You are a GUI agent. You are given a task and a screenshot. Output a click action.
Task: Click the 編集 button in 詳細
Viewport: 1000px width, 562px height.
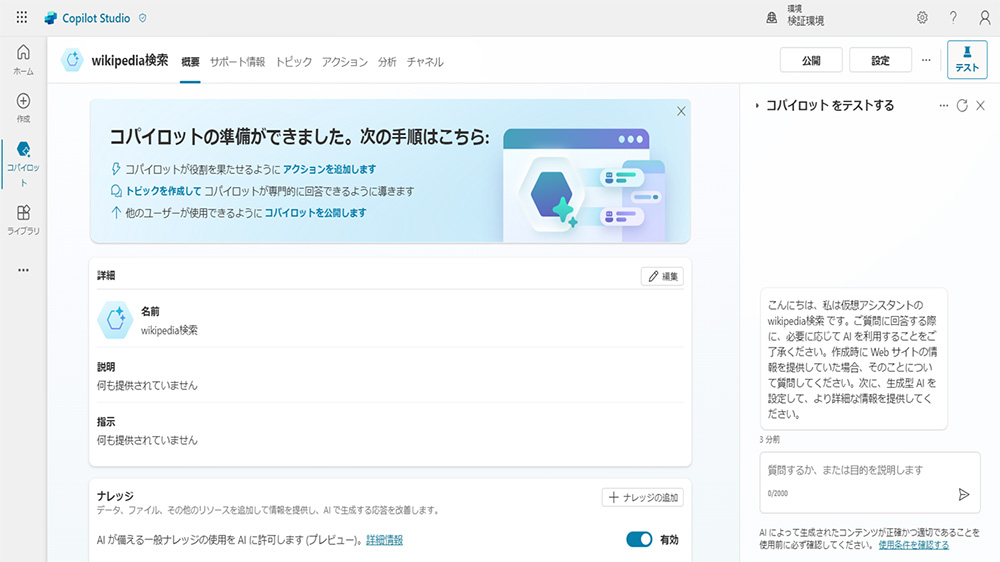click(x=662, y=276)
